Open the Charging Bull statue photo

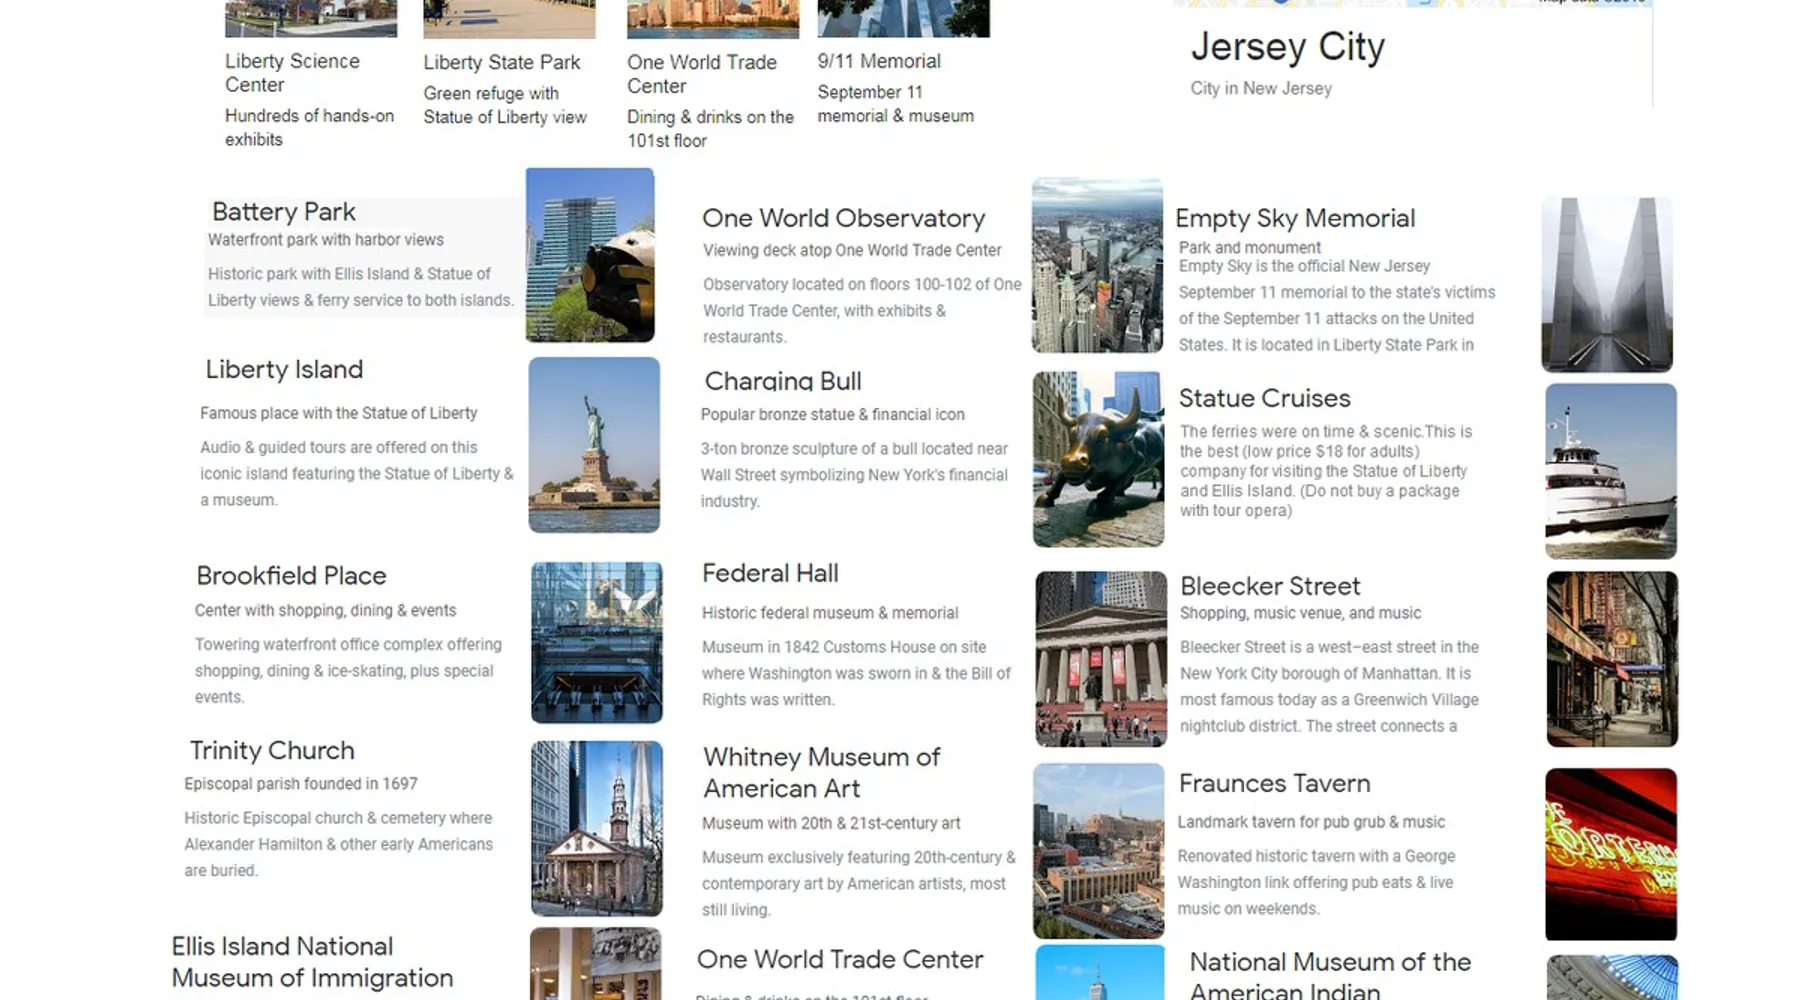(x=1098, y=459)
